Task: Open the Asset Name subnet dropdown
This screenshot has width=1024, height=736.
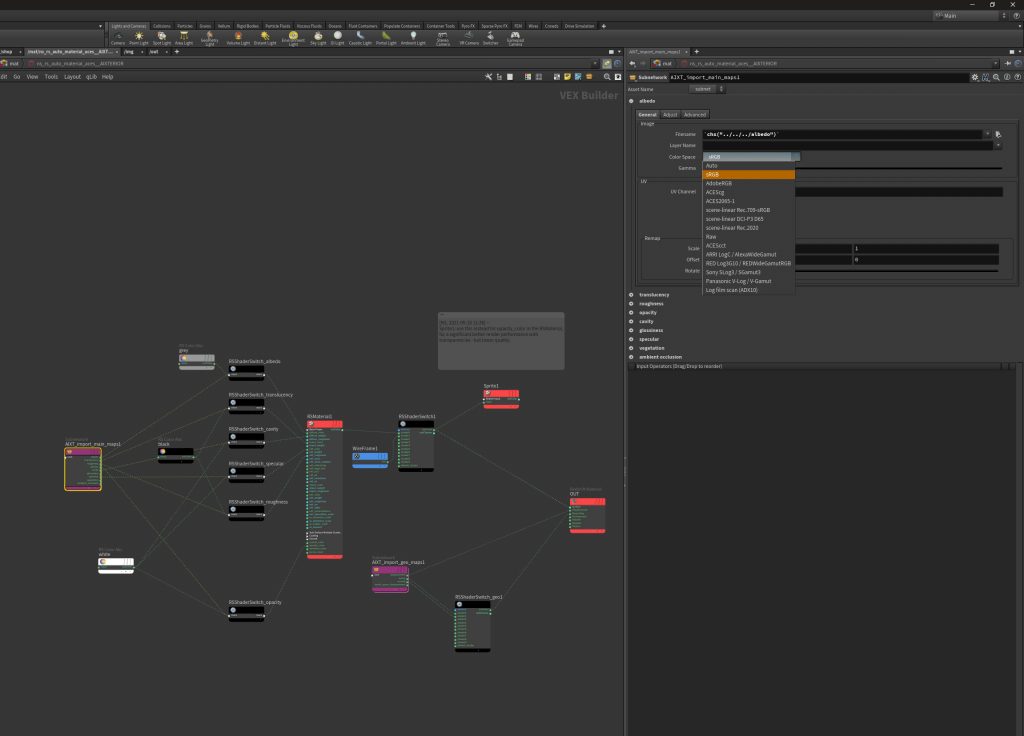Action: pyautogui.click(x=705, y=88)
